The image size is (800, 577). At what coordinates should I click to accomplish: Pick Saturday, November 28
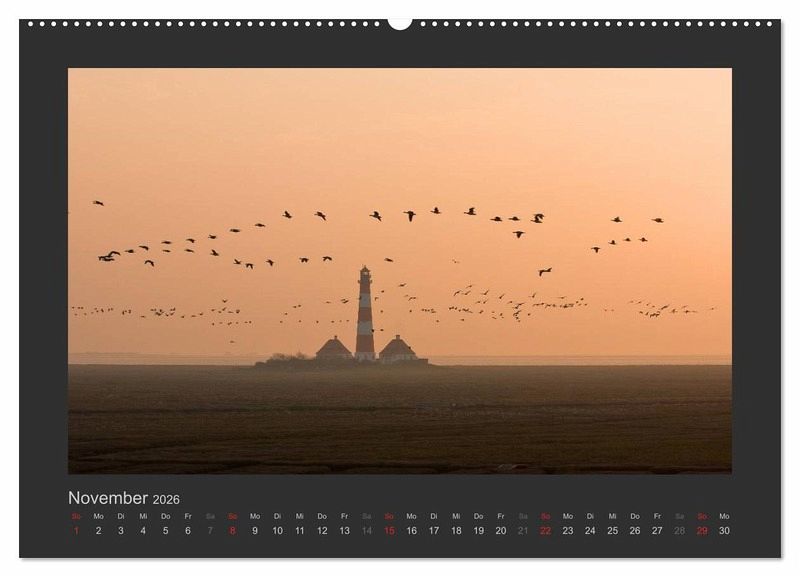680,531
